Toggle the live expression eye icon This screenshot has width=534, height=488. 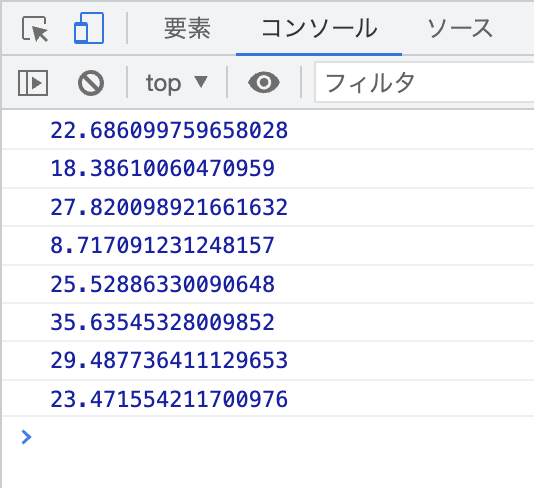coord(264,82)
